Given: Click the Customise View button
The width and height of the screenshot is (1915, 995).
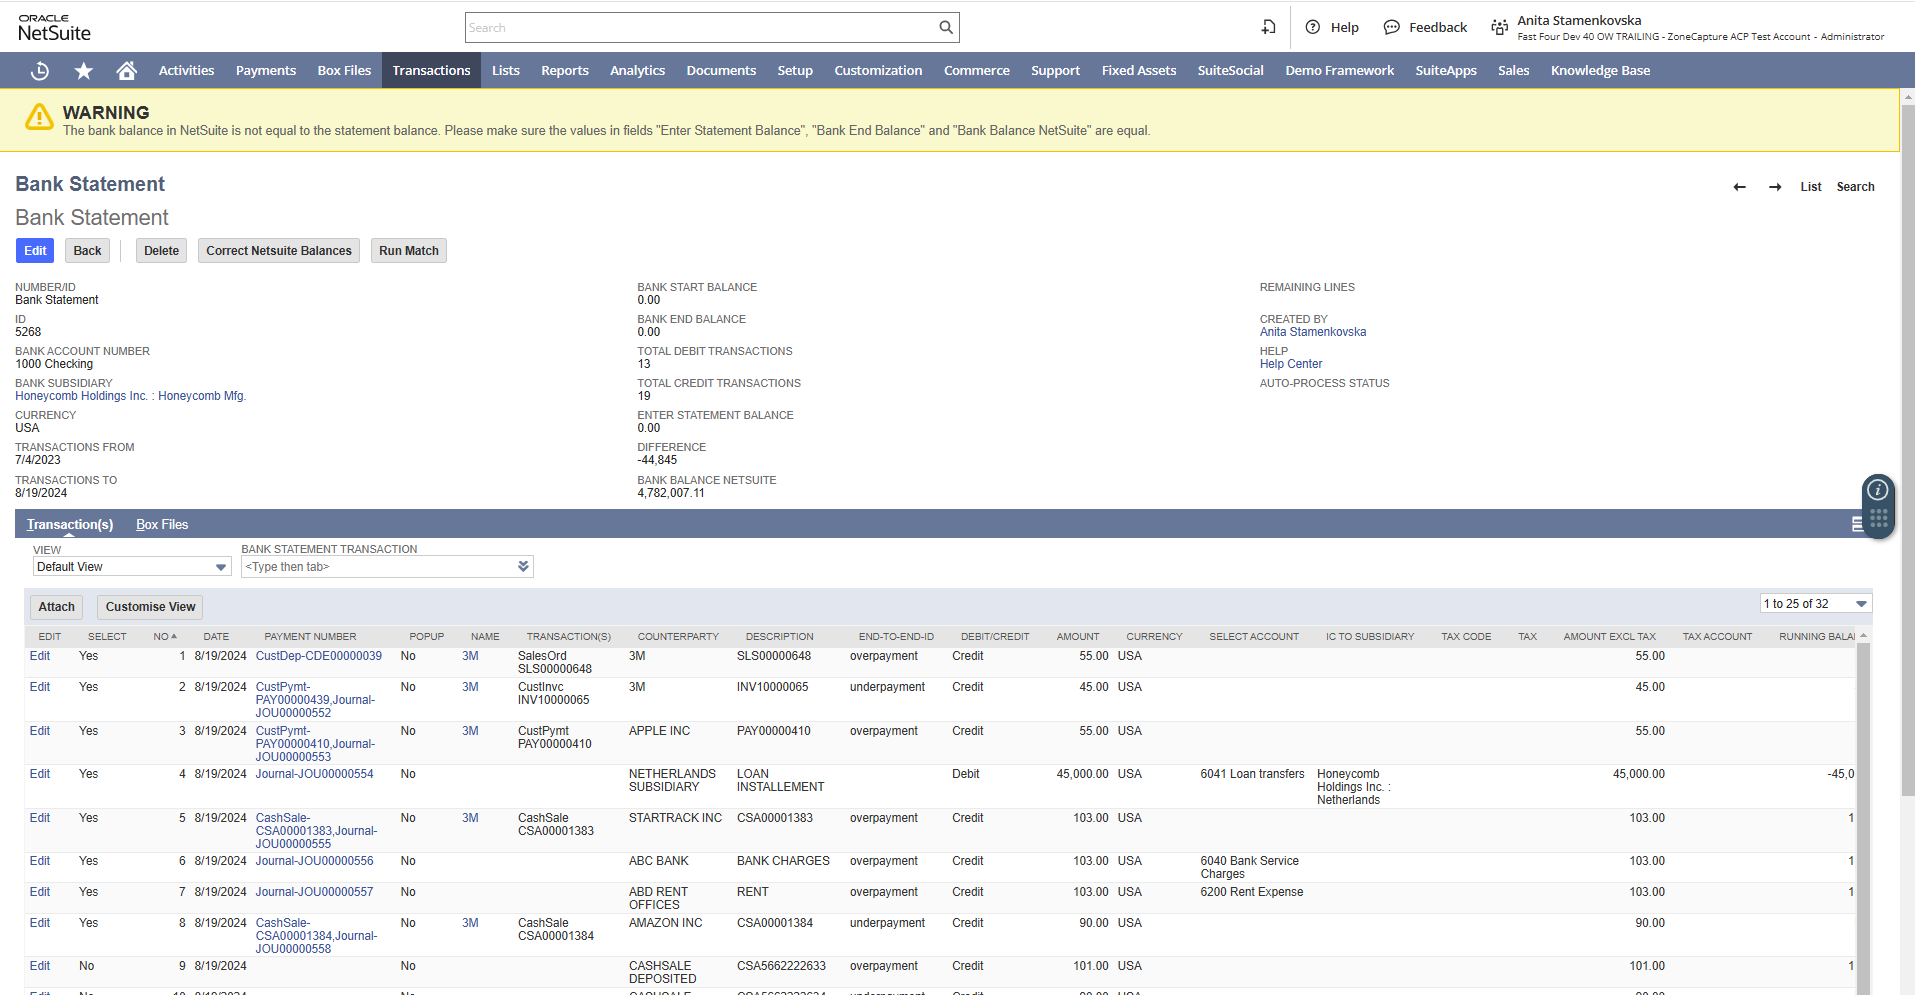Looking at the screenshot, I should 150,607.
